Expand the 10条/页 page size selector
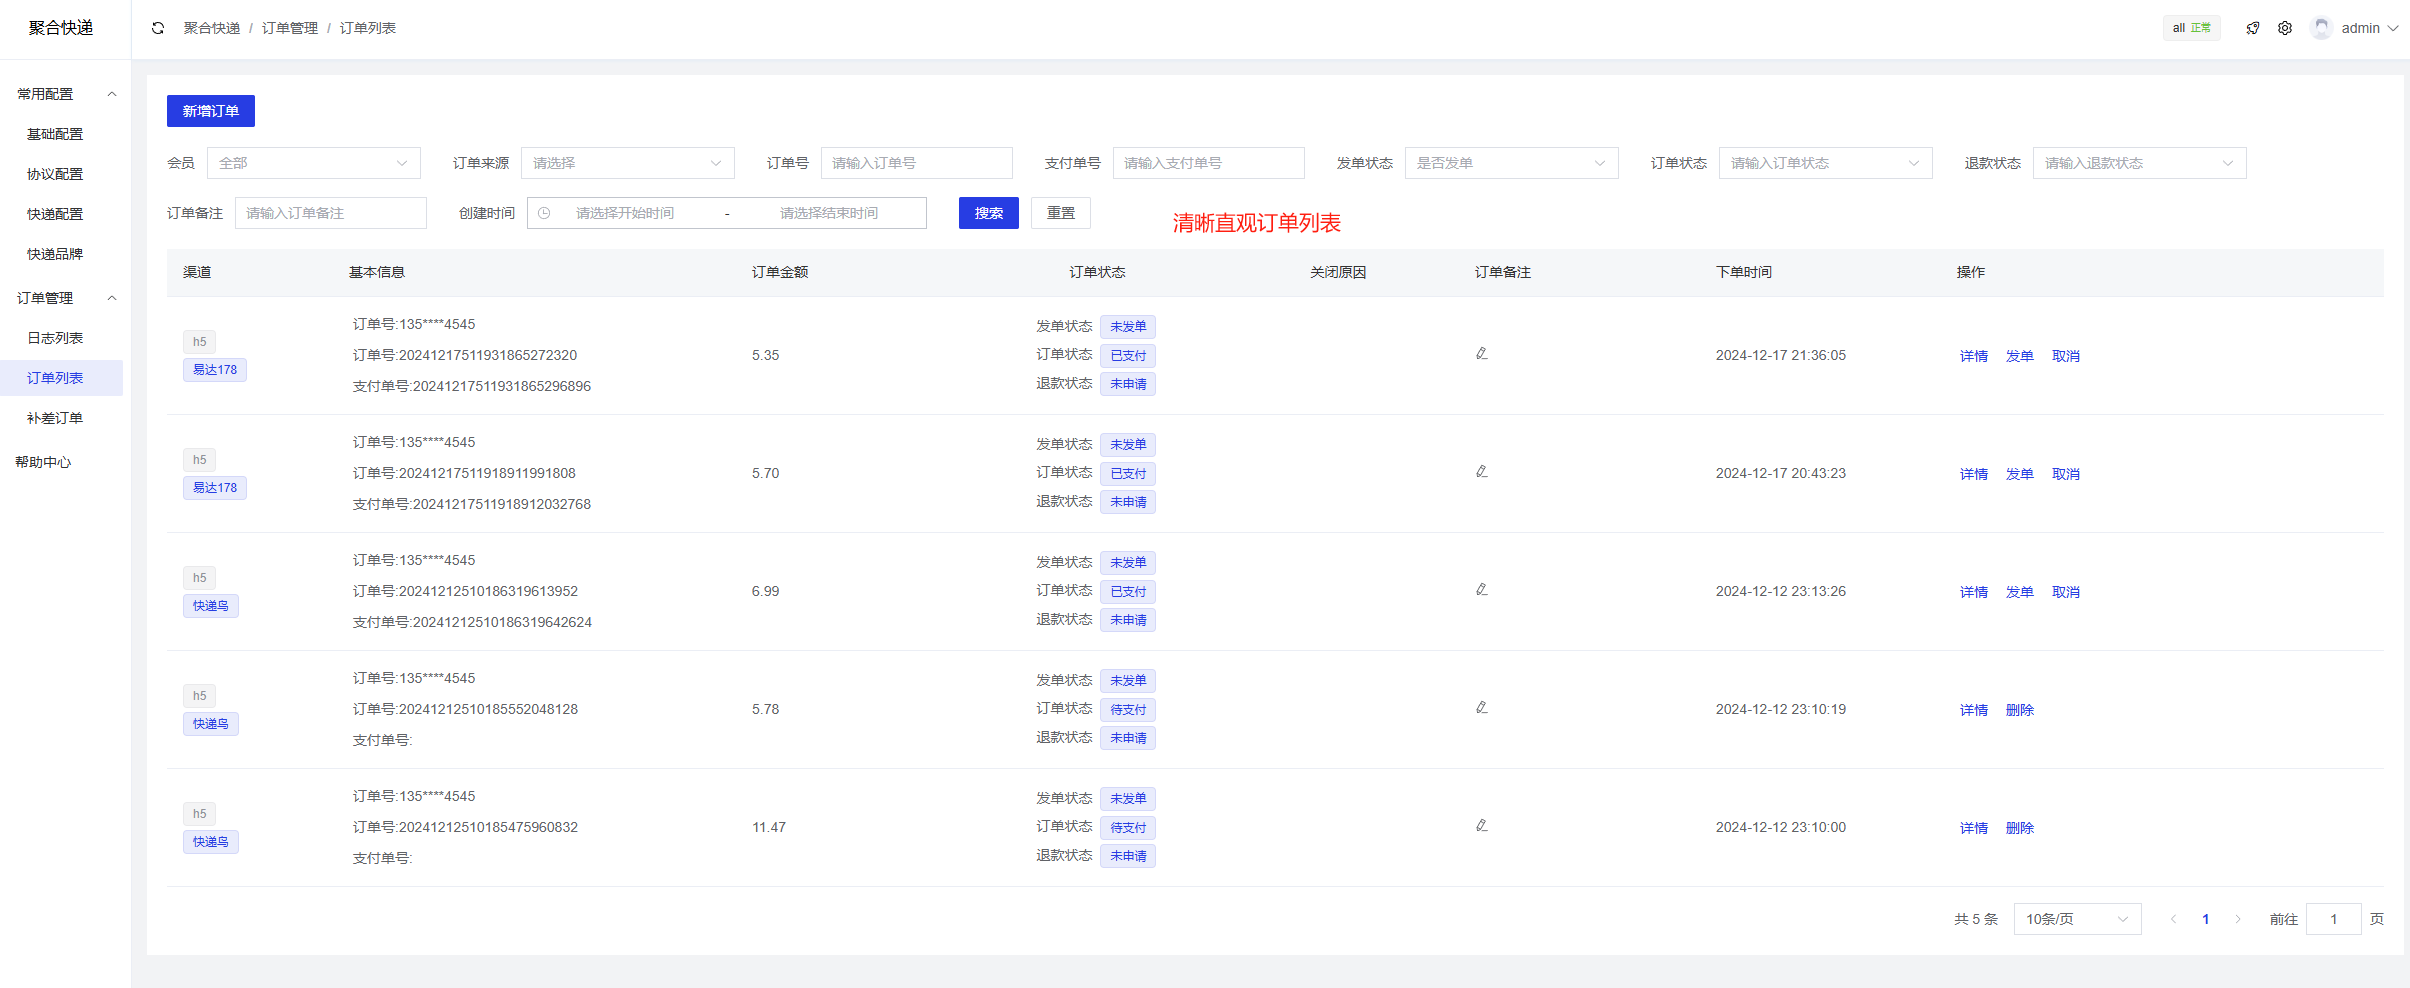 2076,919
